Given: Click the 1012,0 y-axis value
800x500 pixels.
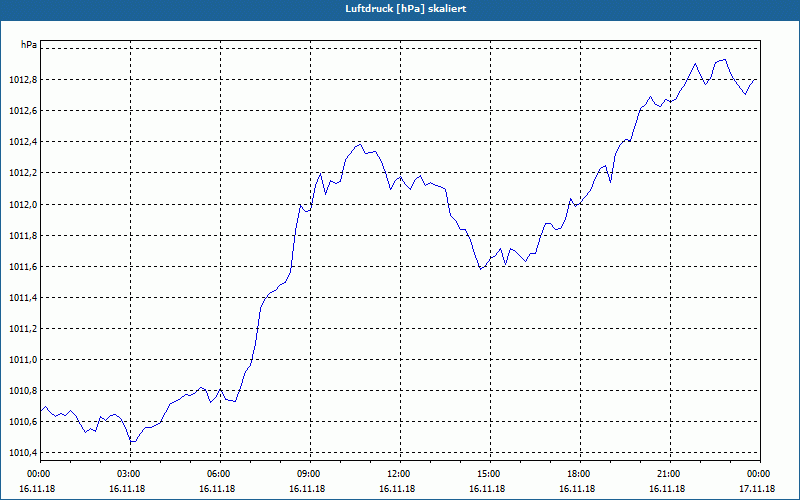Looking at the screenshot, I should [x=23, y=205].
